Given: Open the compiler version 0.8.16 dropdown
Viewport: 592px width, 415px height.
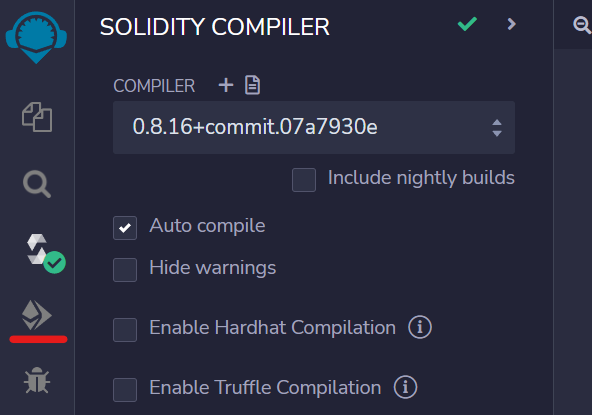Looking at the screenshot, I should [x=314, y=127].
